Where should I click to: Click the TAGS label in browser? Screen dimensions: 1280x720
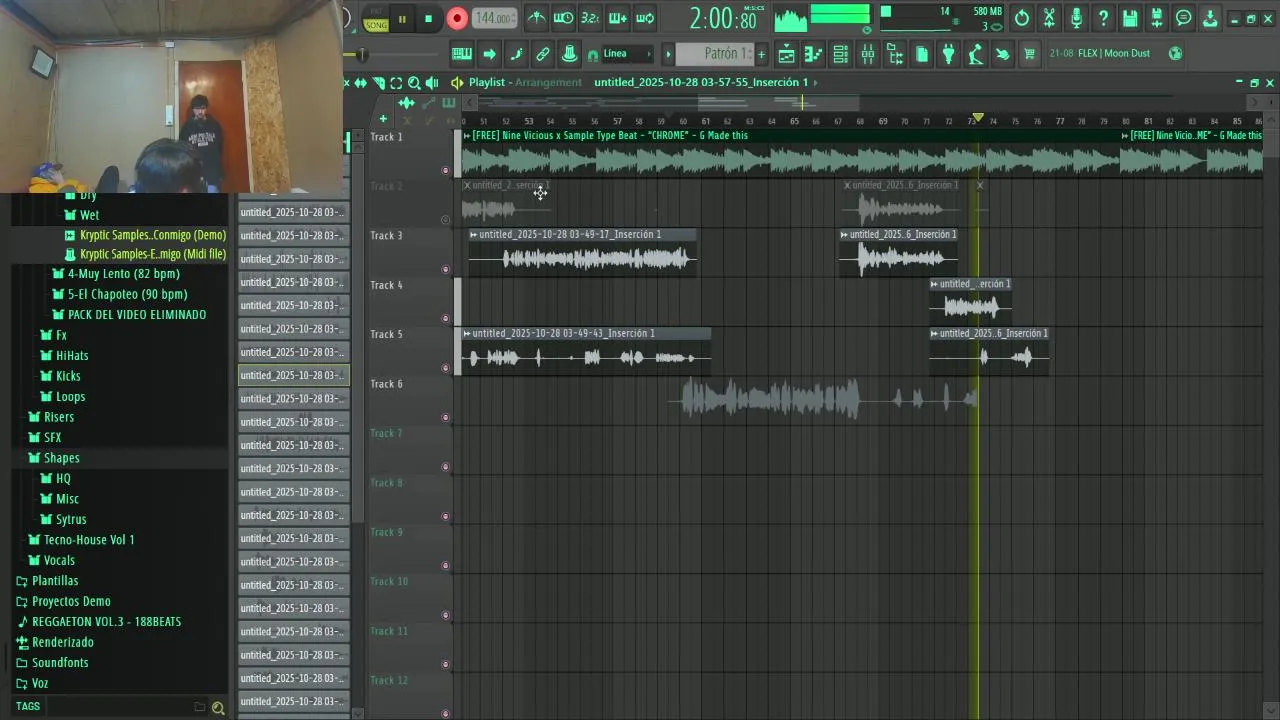28,706
